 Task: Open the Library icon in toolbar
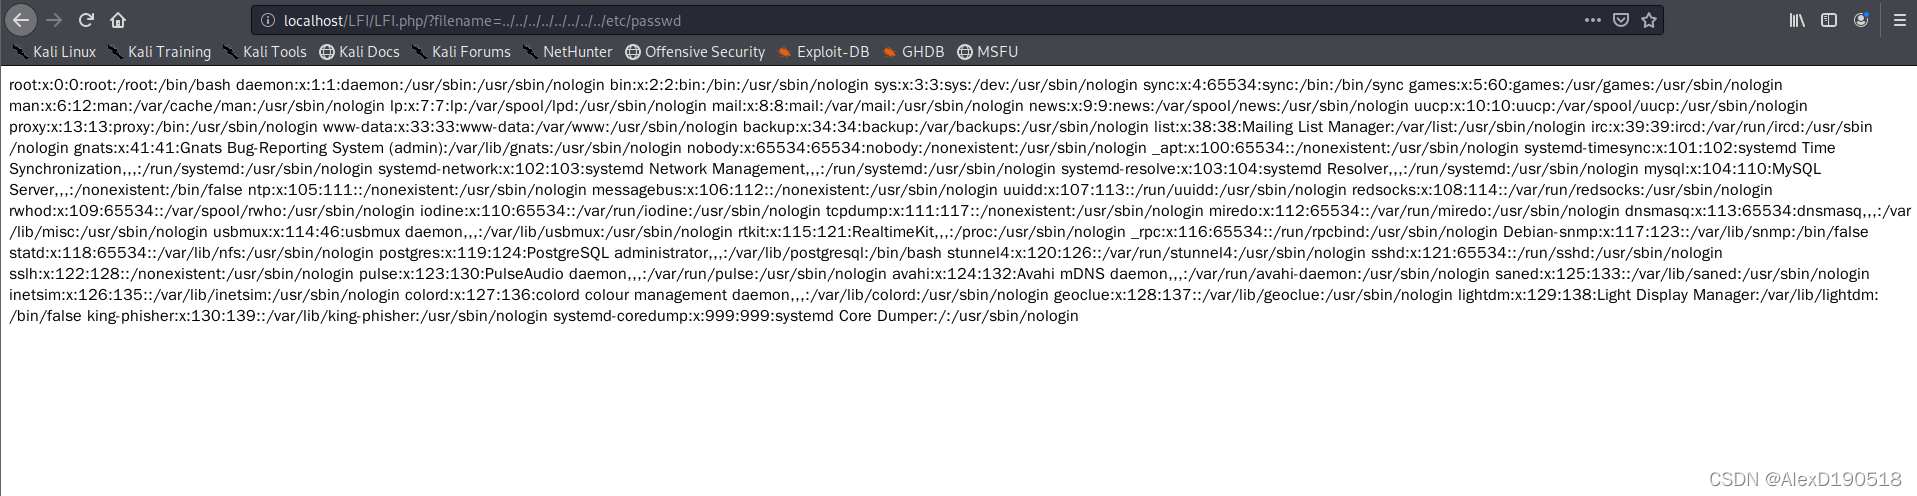pyautogui.click(x=1797, y=20)
